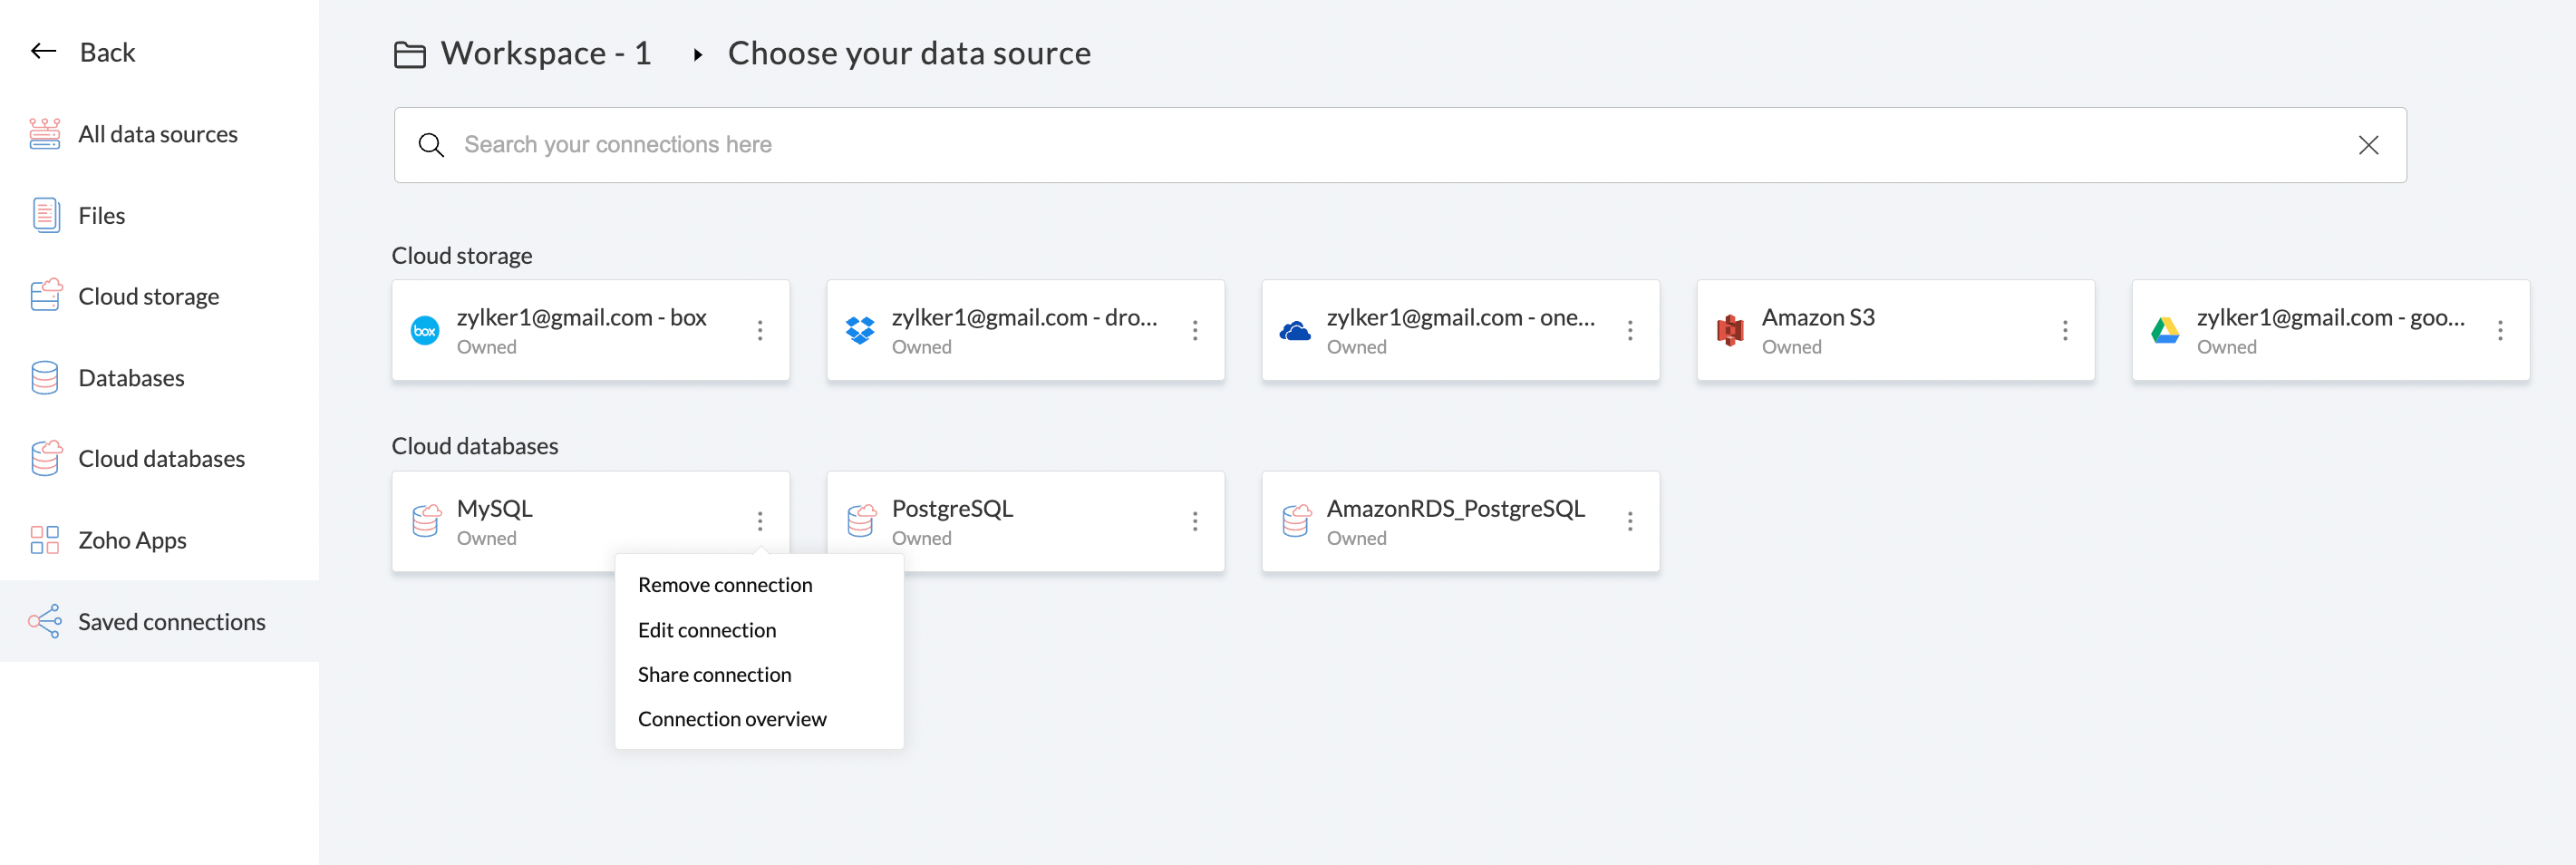Open options menu for the box connection
Image resolution: width=2576 pixels, height=865 pixels.
coord(760,331)
